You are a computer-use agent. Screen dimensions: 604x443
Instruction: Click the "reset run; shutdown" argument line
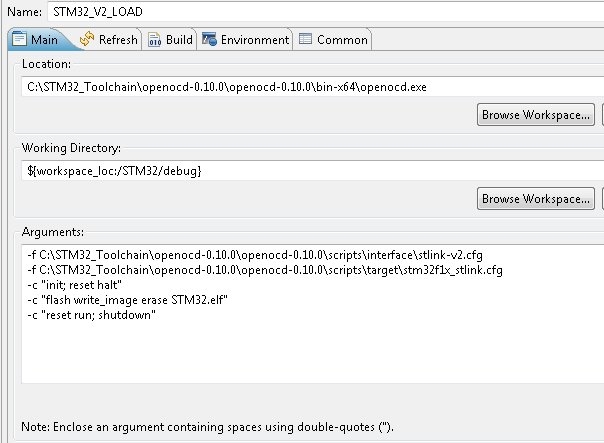pos(91,315)
